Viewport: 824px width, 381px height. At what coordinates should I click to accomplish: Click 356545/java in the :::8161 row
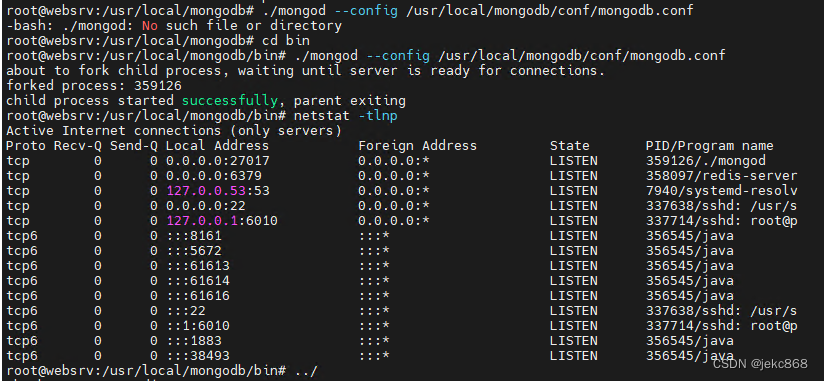[x=689, y=235]
